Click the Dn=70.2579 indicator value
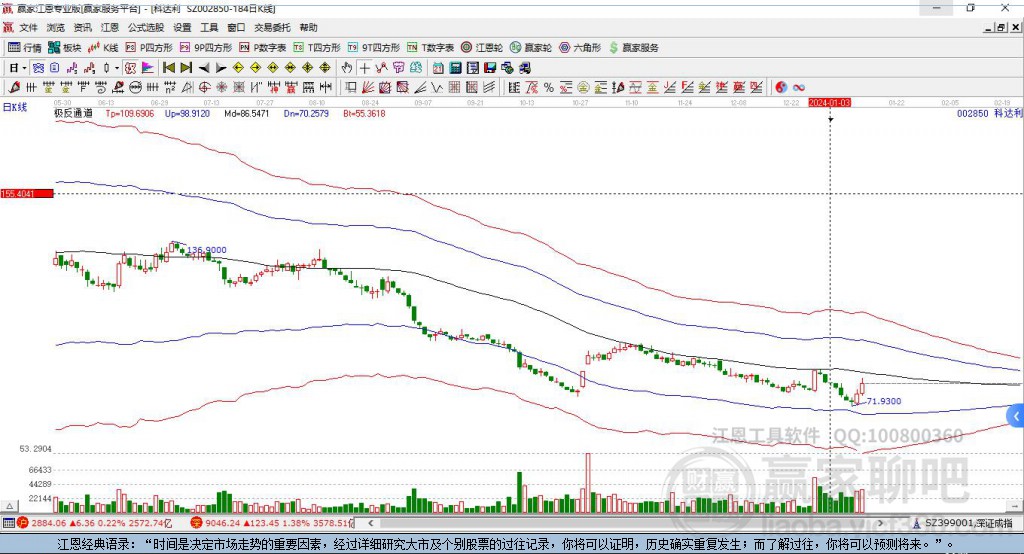1024x554 pixels. tap(306, 114)
